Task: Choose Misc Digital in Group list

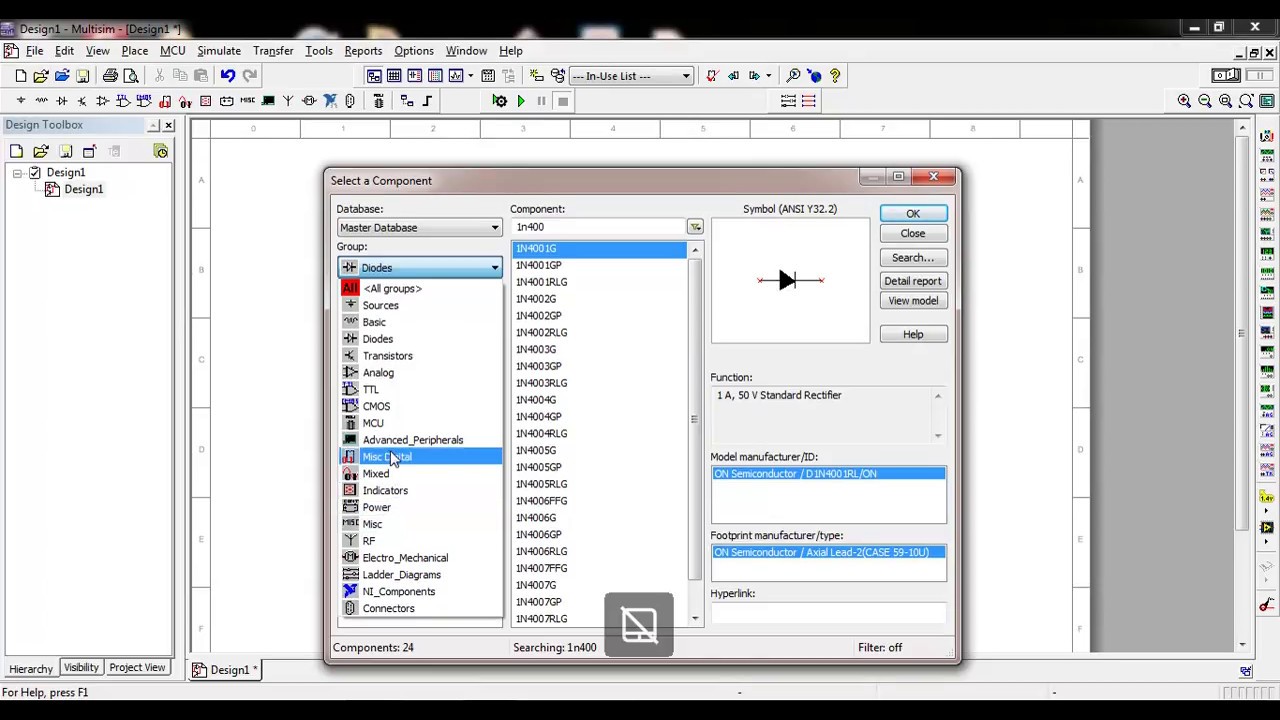Action: coord(420,457)
